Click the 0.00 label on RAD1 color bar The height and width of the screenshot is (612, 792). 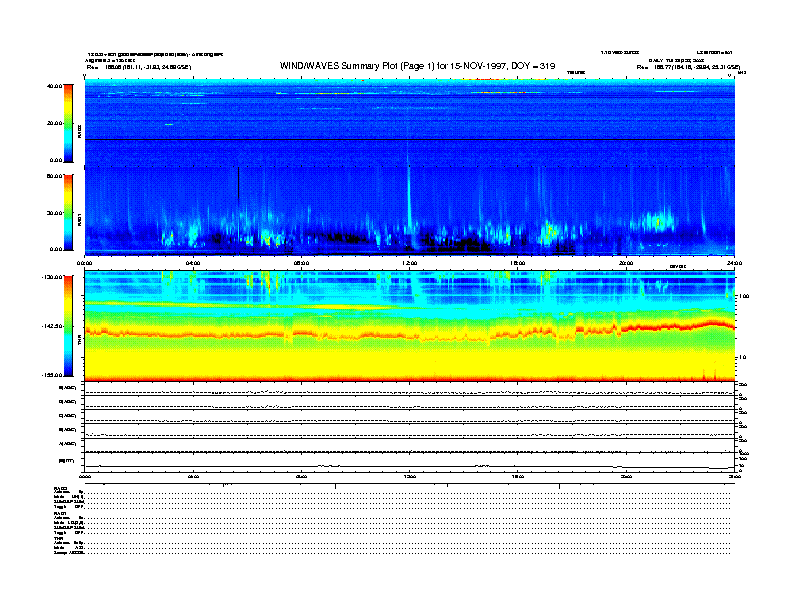56,249
